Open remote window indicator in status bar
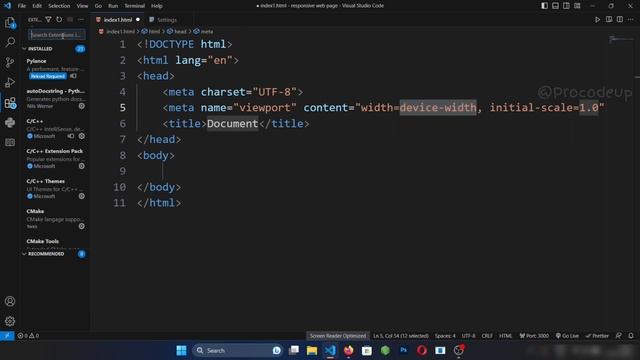Viewport: 640px width, 360px height. point(7,336)
